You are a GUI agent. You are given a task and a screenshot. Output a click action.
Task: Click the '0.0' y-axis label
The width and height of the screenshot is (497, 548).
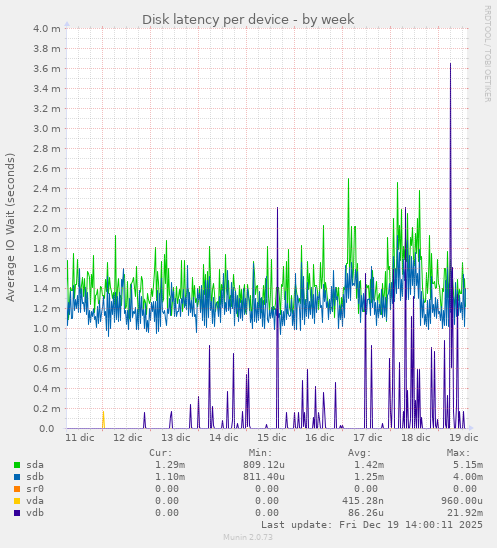[x=47, y=429]
